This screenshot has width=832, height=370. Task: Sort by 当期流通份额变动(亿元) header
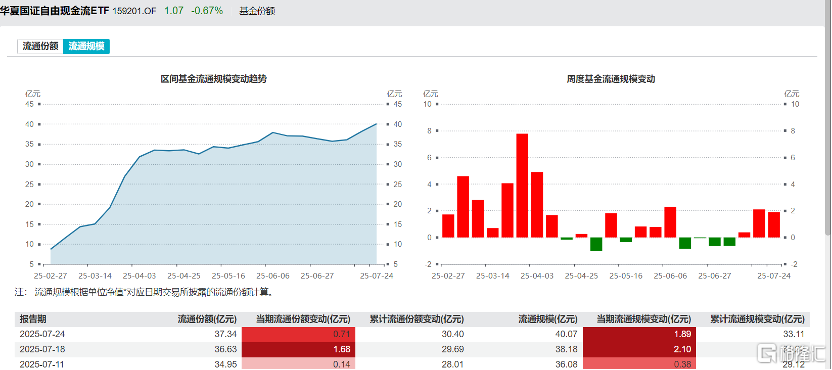pos(304,319)
